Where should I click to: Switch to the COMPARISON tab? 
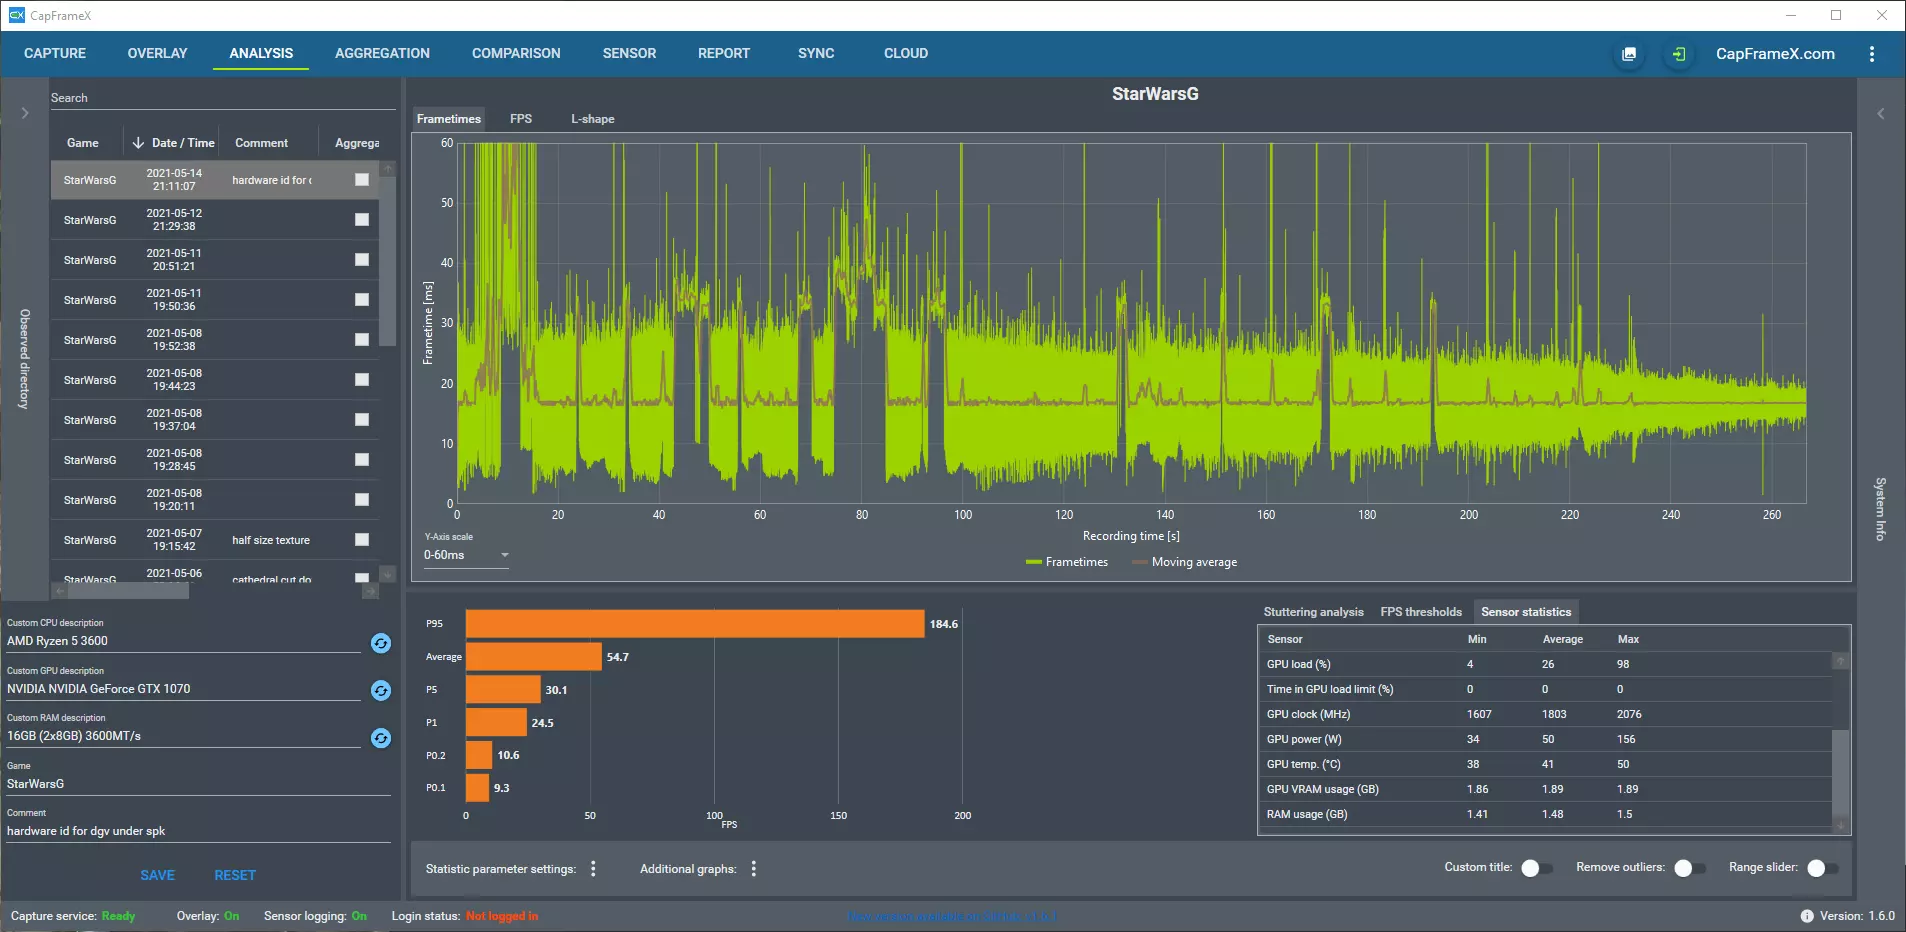pos(516,54)
